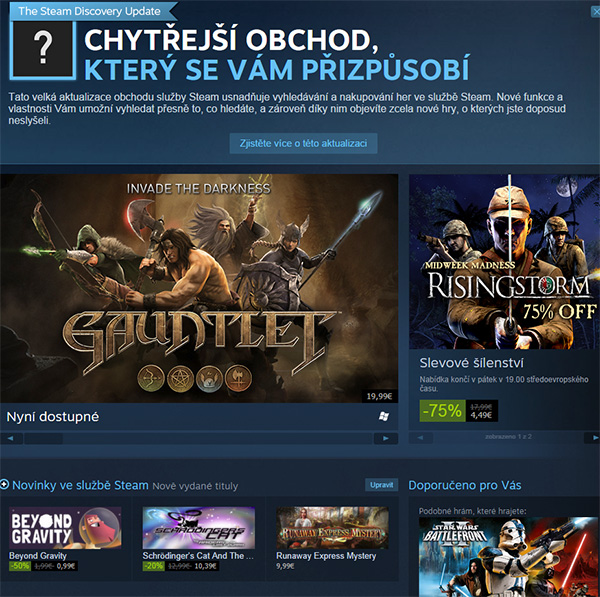Click Doporučeno pro Vás heading
This screenshot has height=597, width=600.
pyautogui.click(x=465, y=485)
